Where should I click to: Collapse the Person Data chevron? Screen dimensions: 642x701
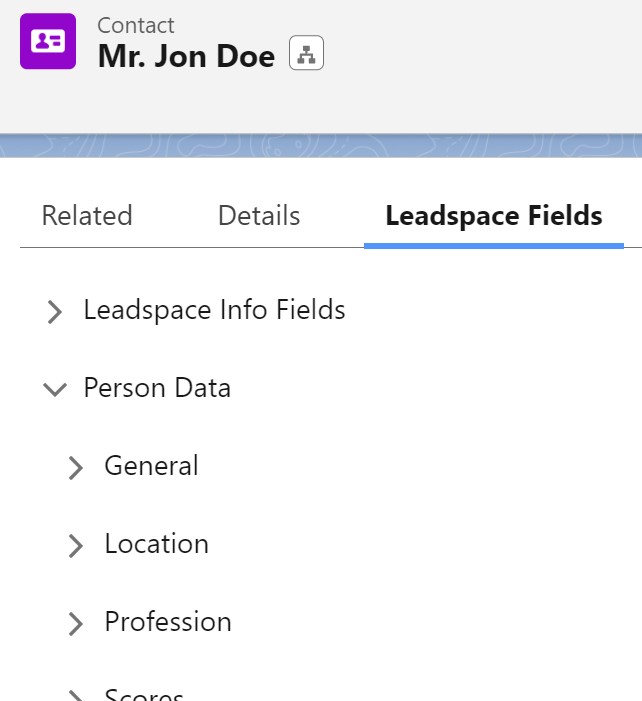55,389
